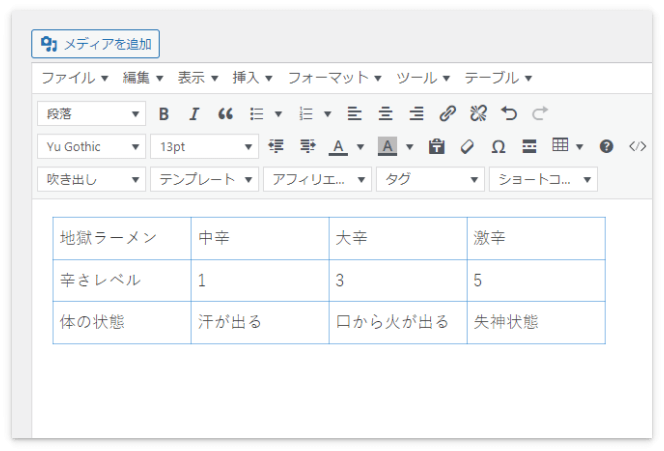The height and width of the screenshot is (451, 664).
Task: Open the 13pt font size dropdown
Action: (205, 147)
